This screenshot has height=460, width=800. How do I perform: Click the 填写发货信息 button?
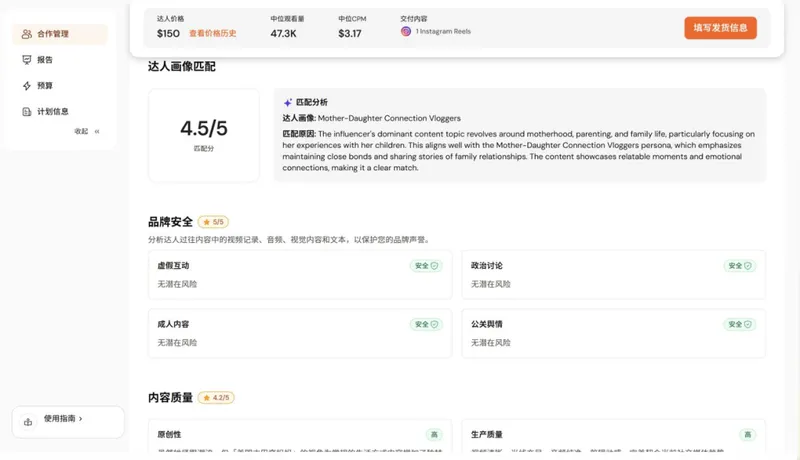click(720, 28)
